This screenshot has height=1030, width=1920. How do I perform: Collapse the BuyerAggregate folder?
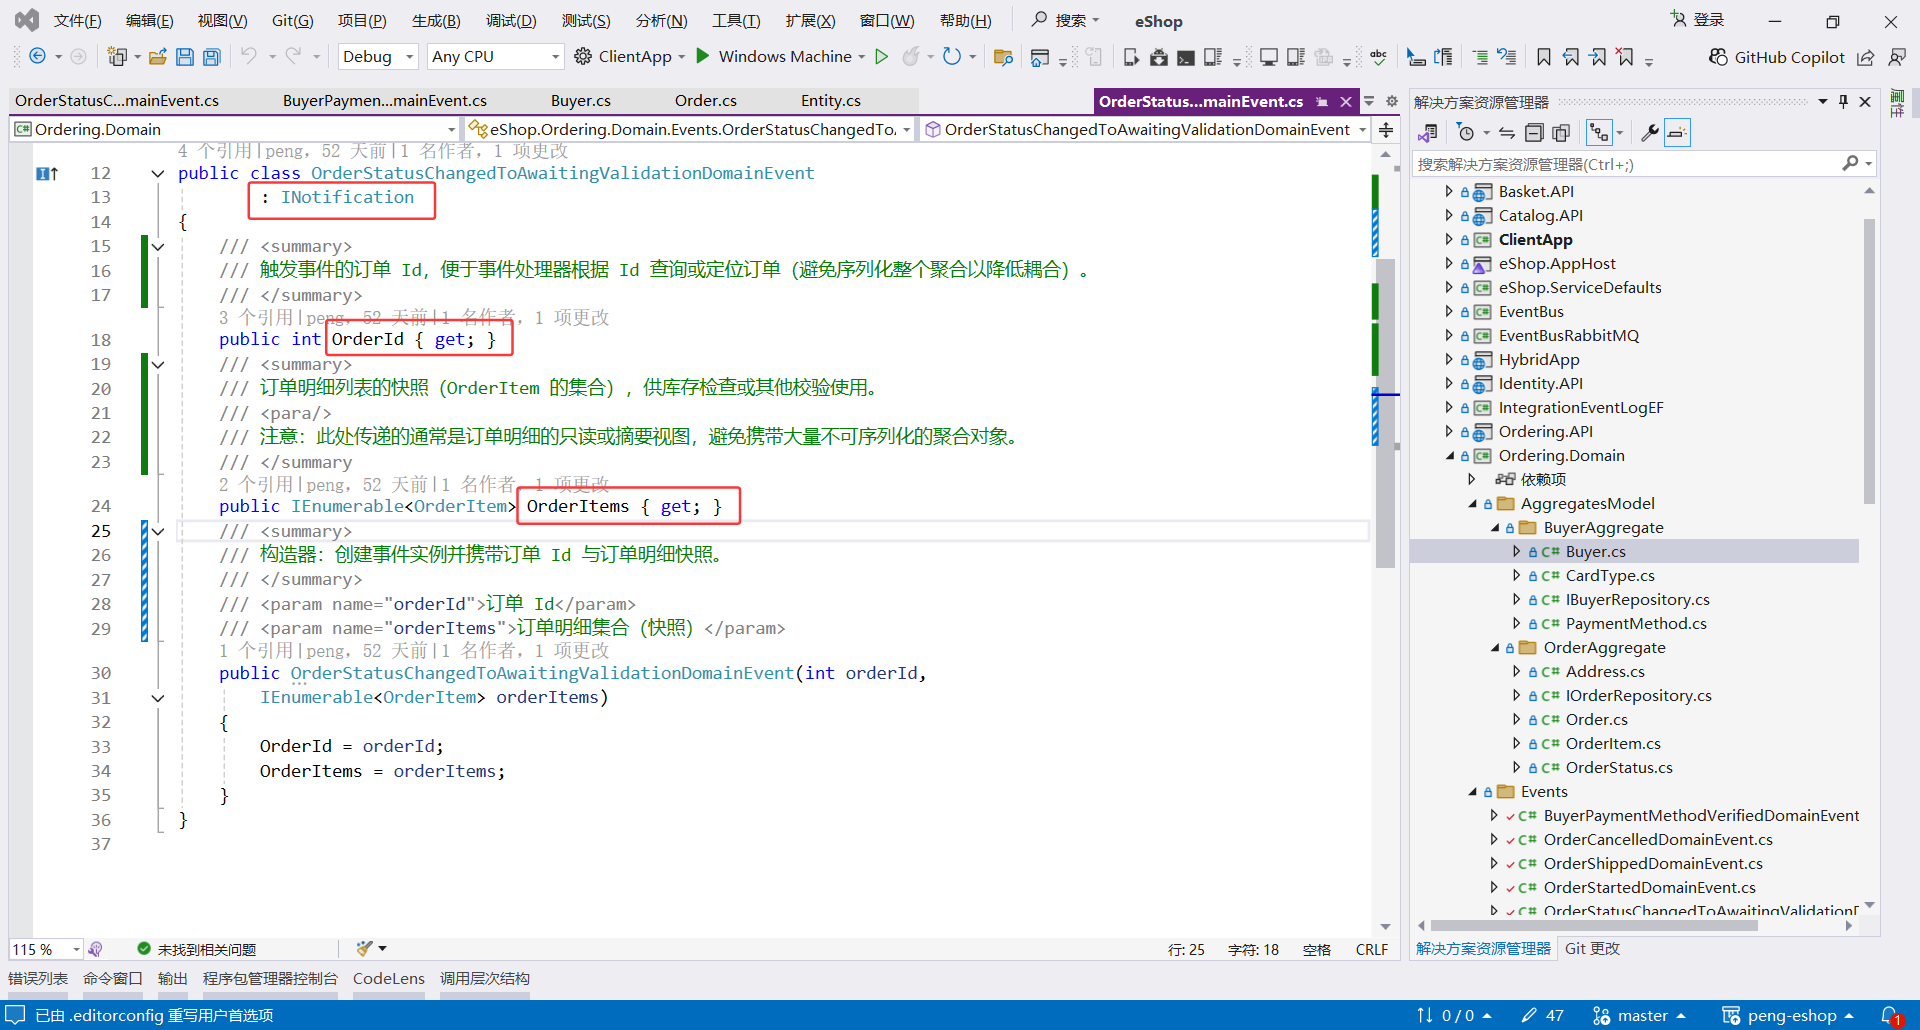click(1495, 527)
